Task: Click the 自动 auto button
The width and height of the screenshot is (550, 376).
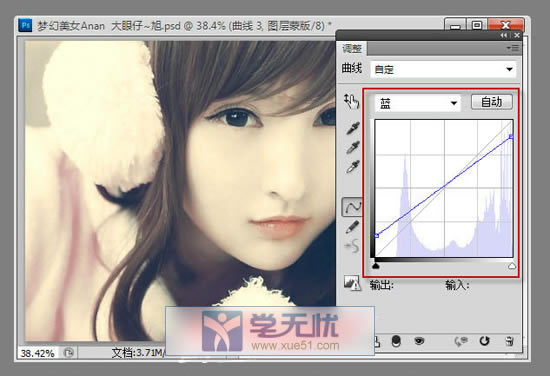Action: 491,102
